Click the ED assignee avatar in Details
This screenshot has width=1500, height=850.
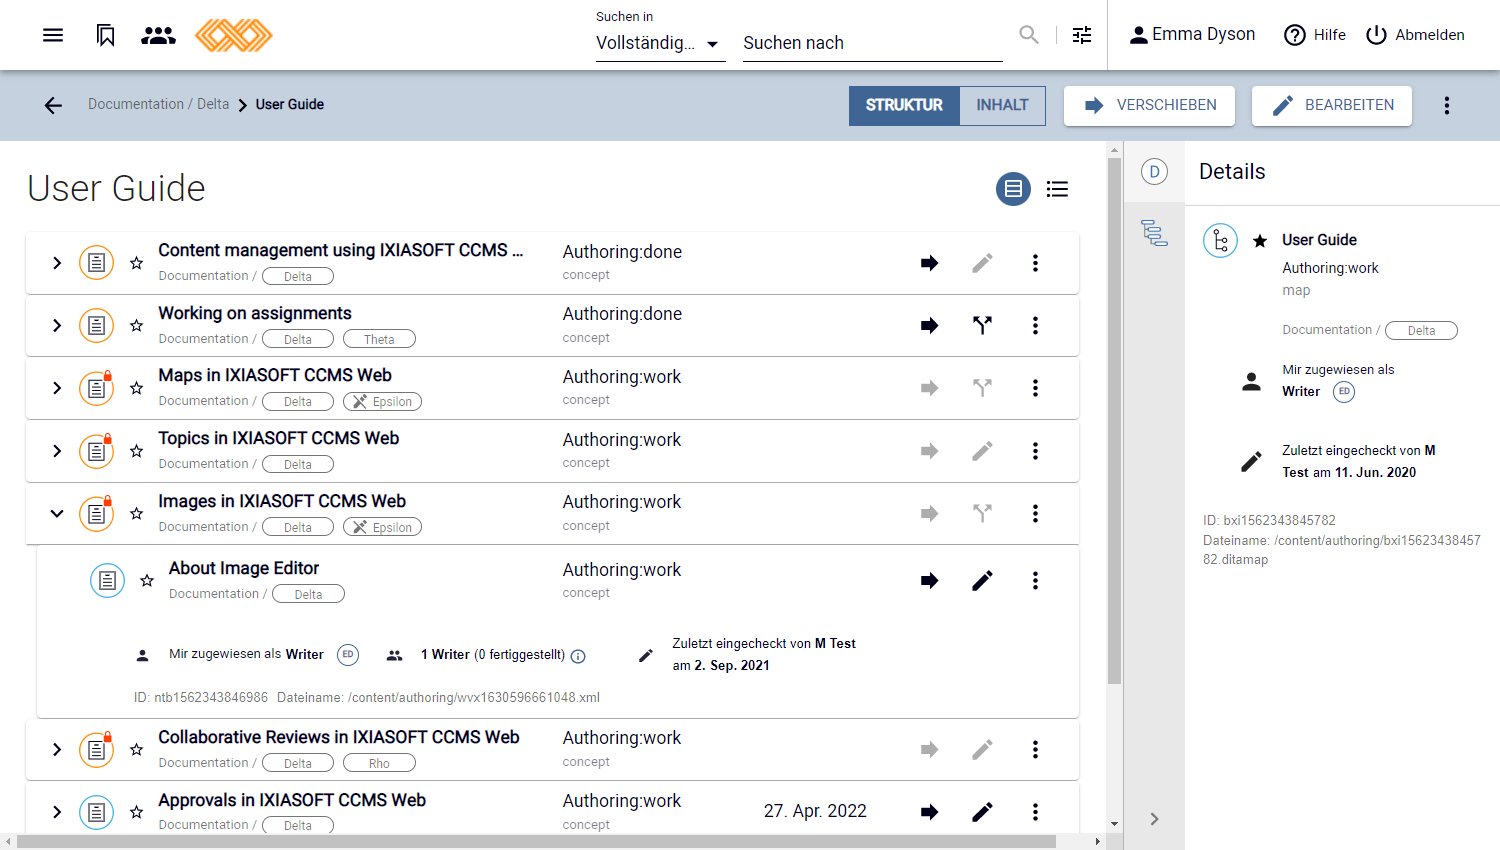(x=1344, y=392)
